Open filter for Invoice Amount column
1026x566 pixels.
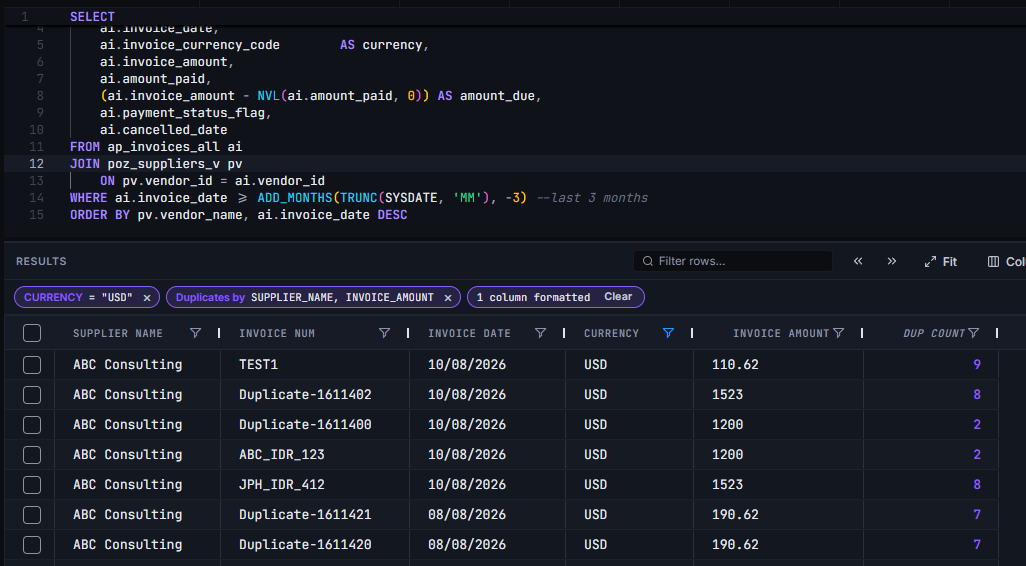(838, 333)
